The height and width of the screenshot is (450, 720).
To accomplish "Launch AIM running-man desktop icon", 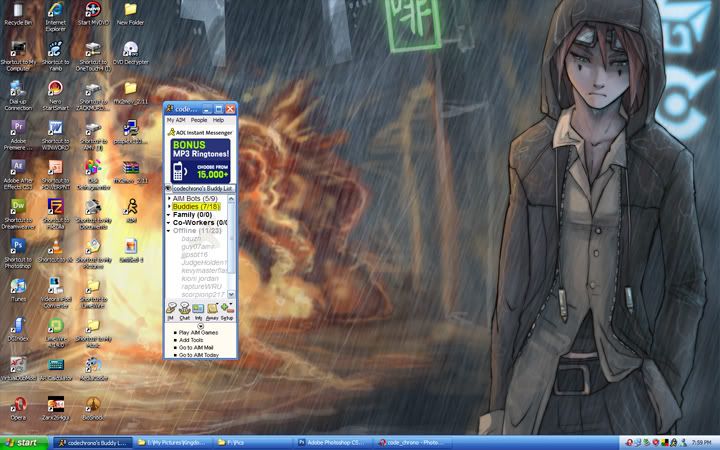I will pos(131,211).
